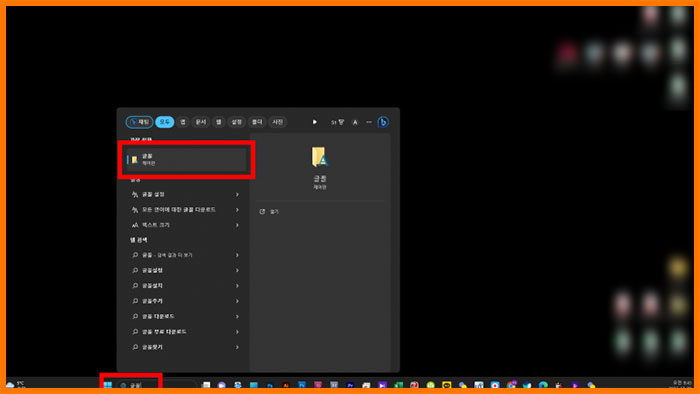Open the 채팅 chat filter
This screenshot has height=394, width=700.
click(139, 122)
